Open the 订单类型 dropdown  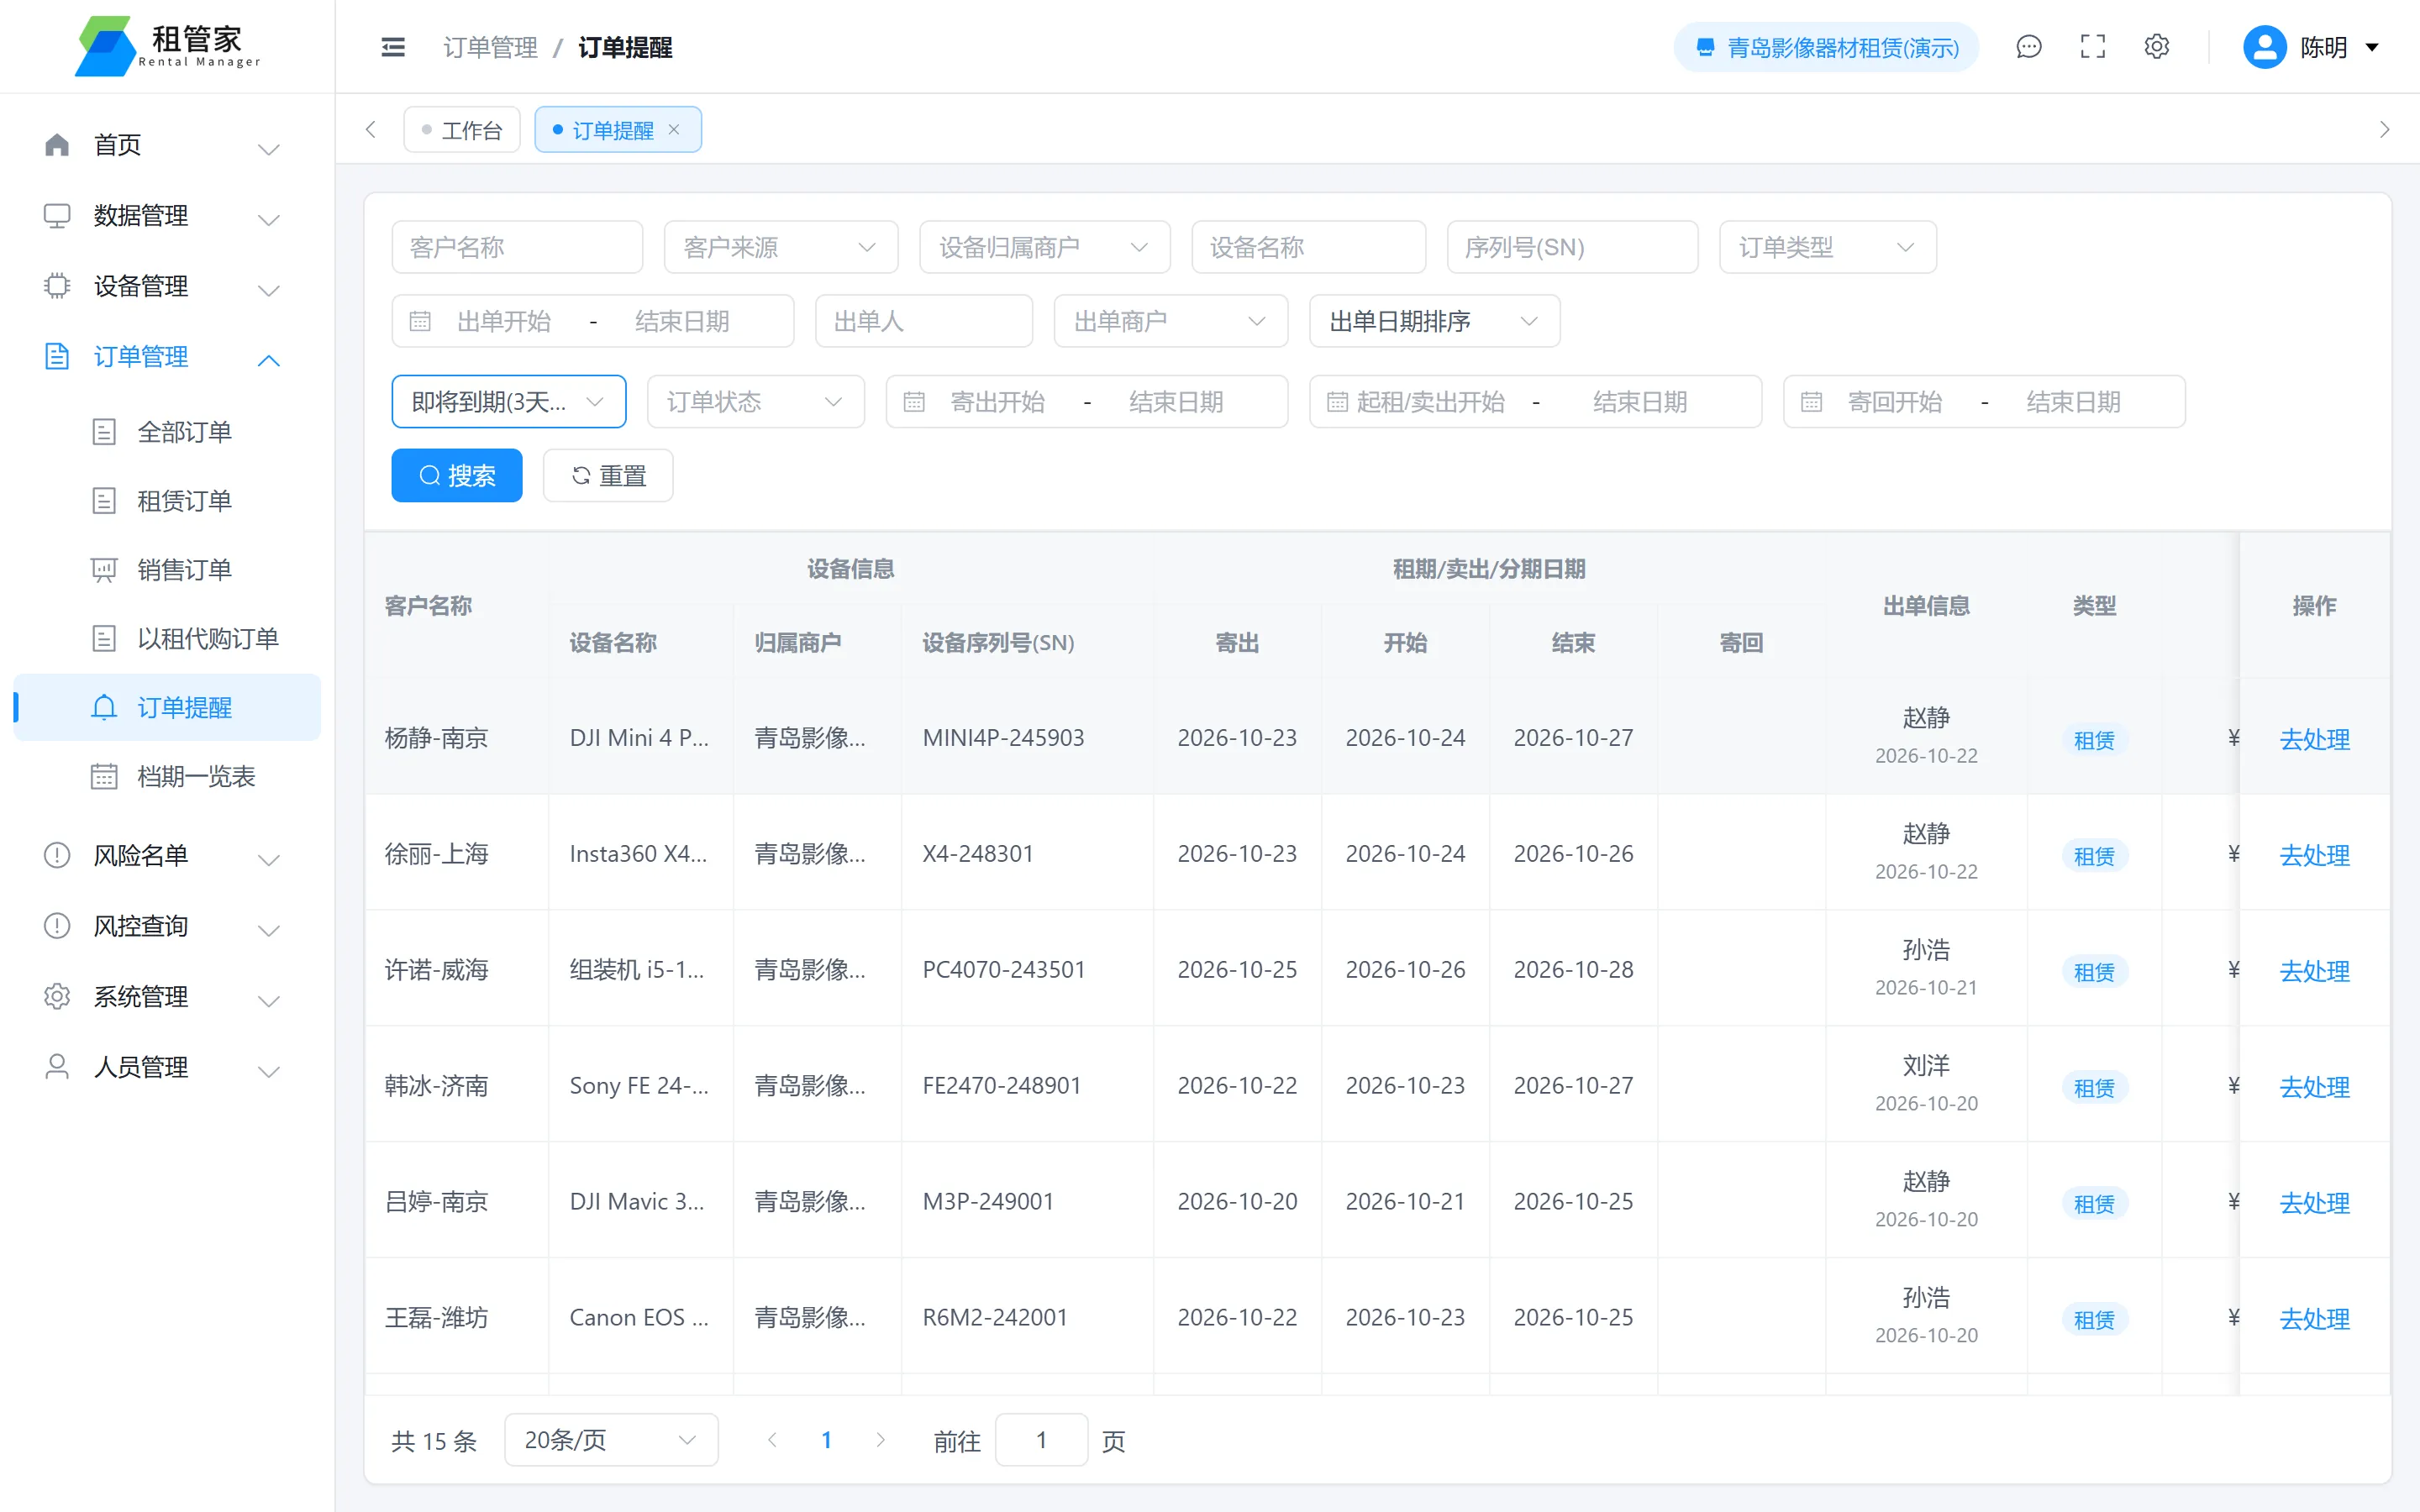(x=1828, y=248)
